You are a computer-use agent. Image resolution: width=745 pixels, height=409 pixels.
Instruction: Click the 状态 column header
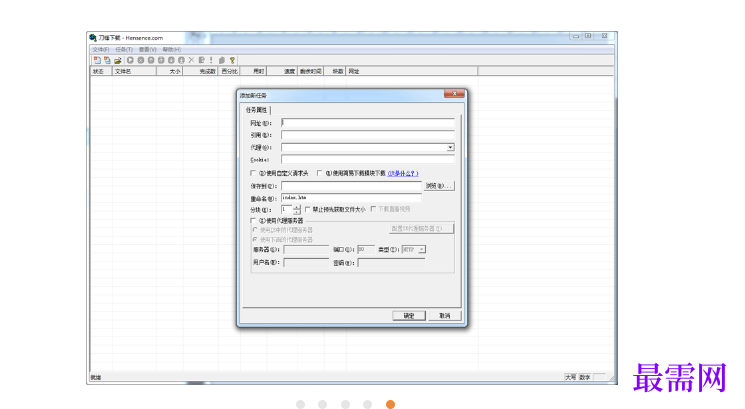tap(101, 71)
